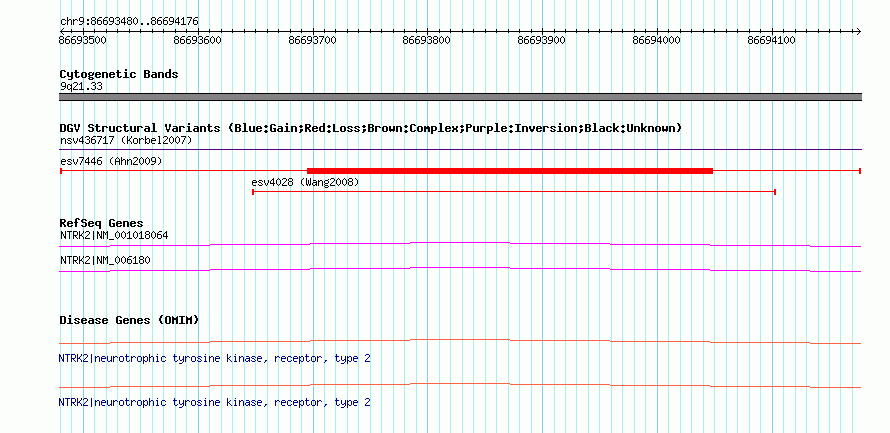
Task: Click the 9q21.33 band label
Action: click(81, 87)
